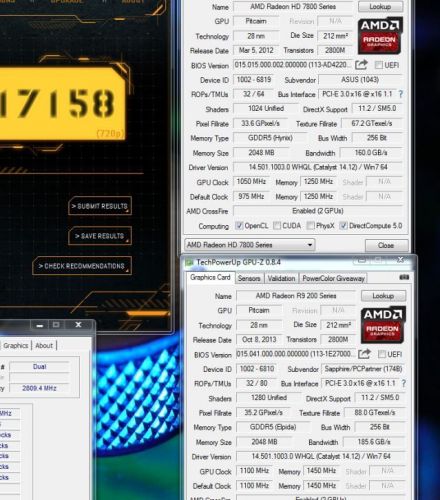Click the Default Clock value 975 MHz

pyautogui.click(x=251, y=196)
